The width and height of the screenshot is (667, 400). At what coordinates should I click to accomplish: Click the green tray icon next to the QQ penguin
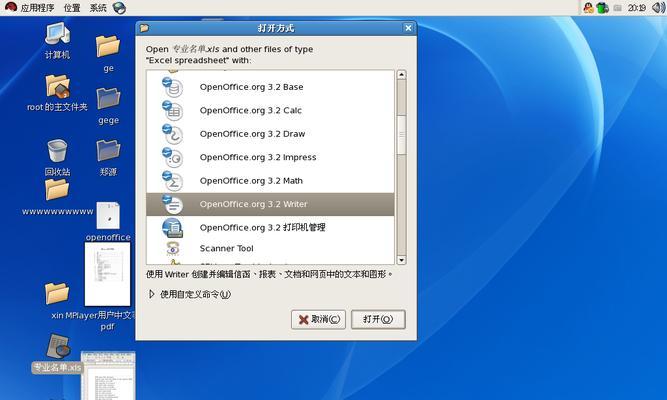point(602,8)
